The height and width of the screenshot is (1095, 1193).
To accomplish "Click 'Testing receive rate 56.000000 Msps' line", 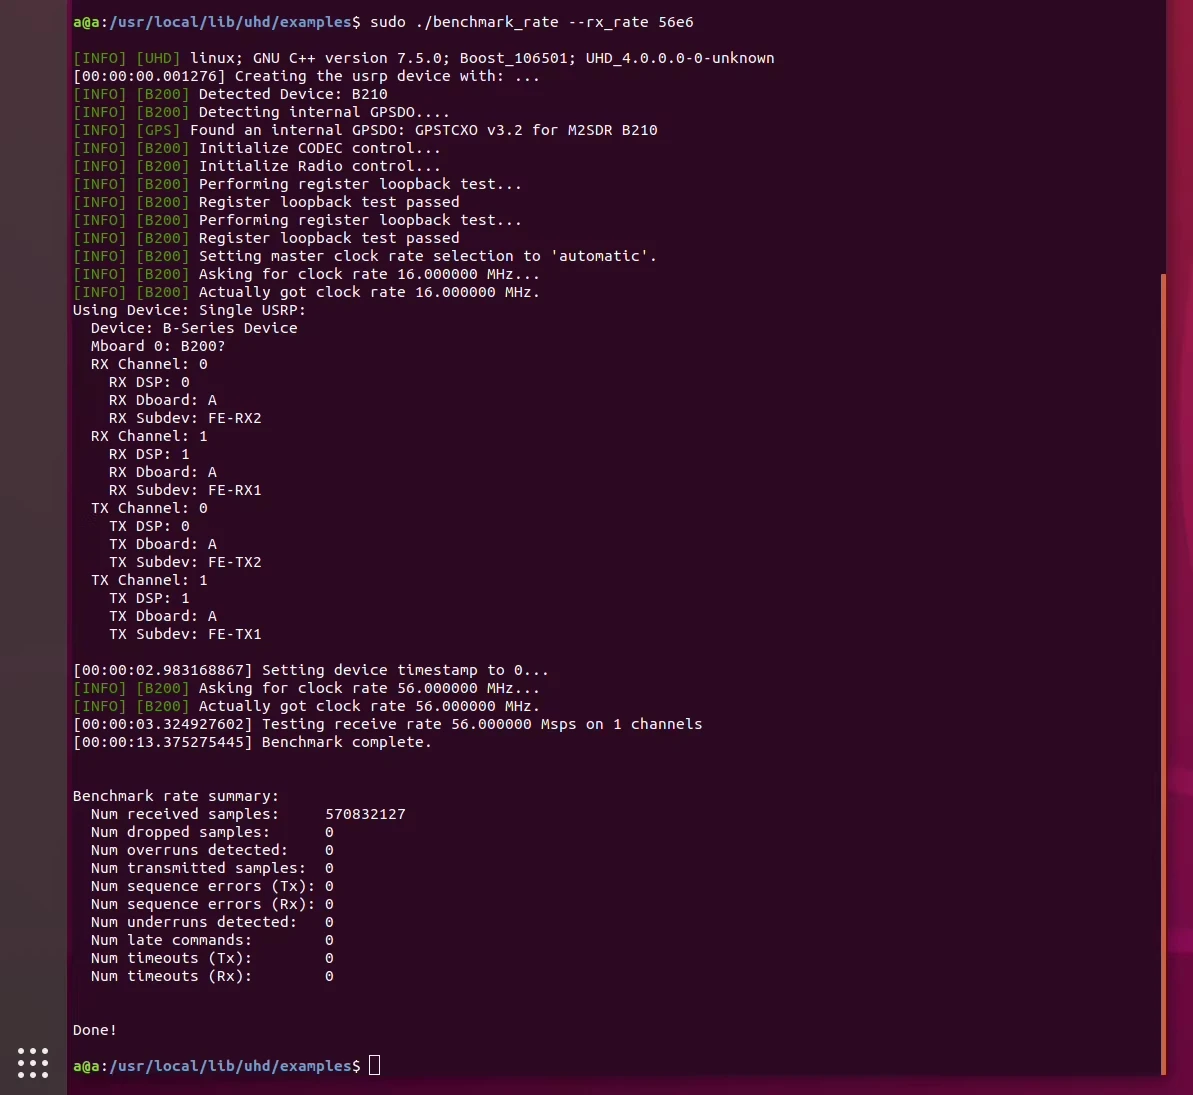I will tap(387, 724).
